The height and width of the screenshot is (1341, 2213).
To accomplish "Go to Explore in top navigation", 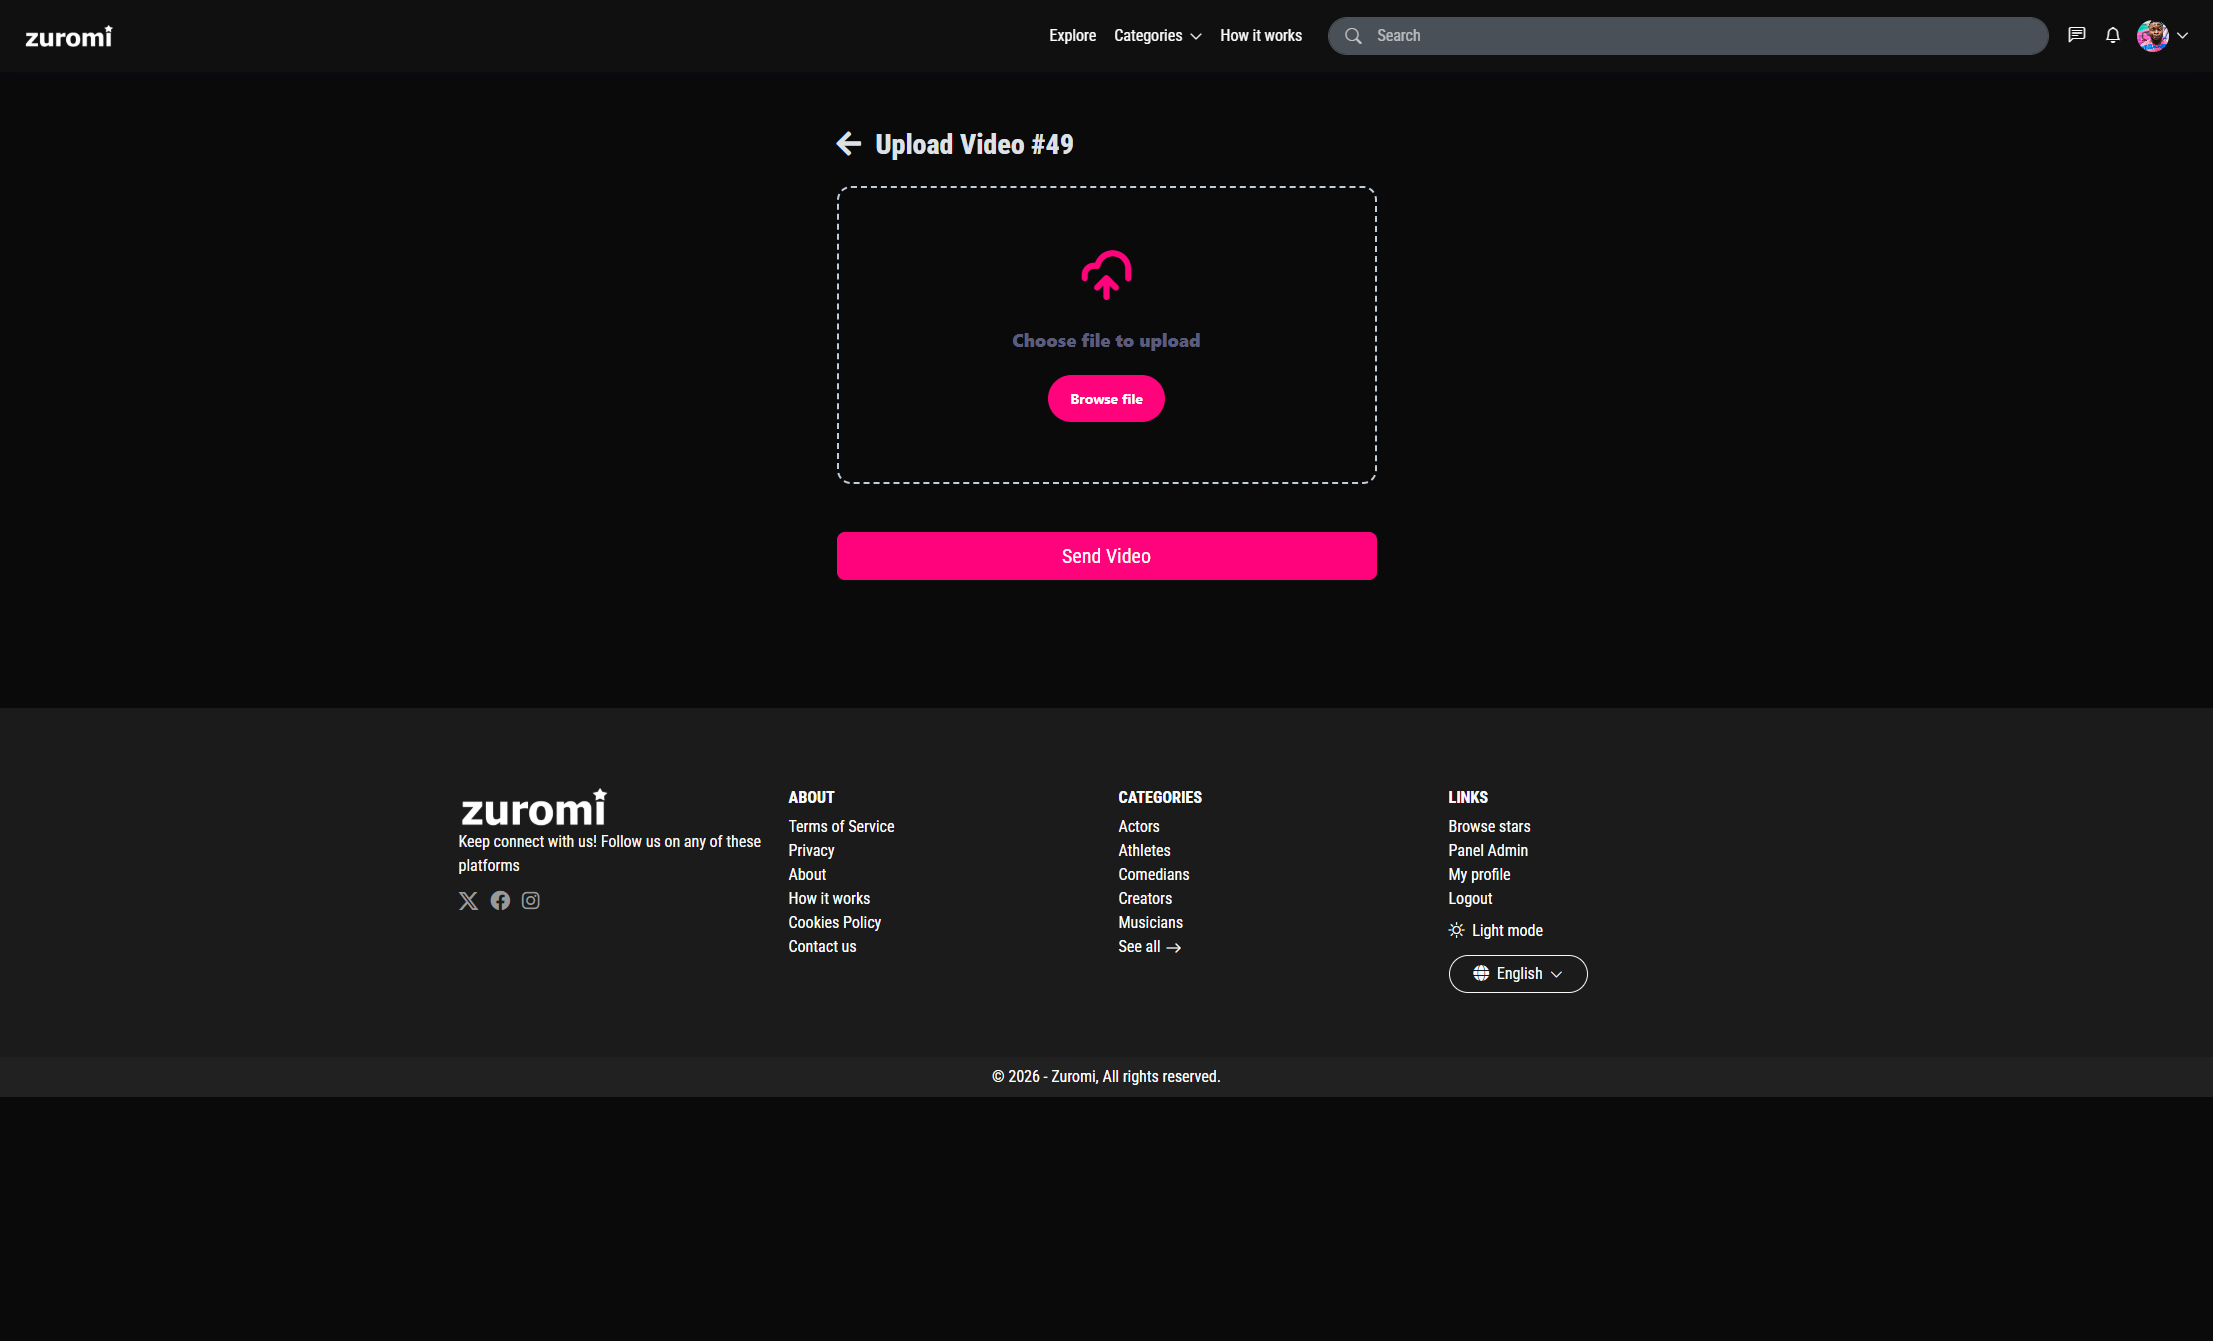I will (1072, 35).
